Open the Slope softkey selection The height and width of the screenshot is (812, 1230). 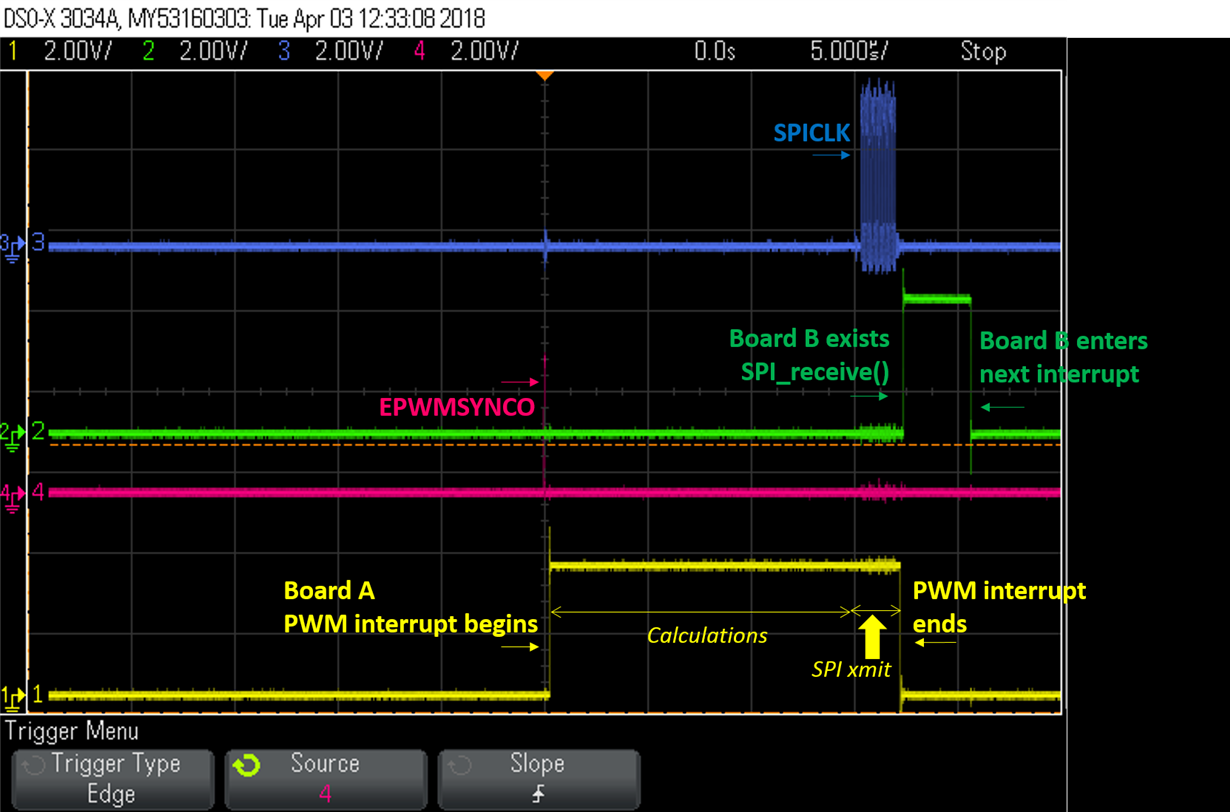pos(538,780)
